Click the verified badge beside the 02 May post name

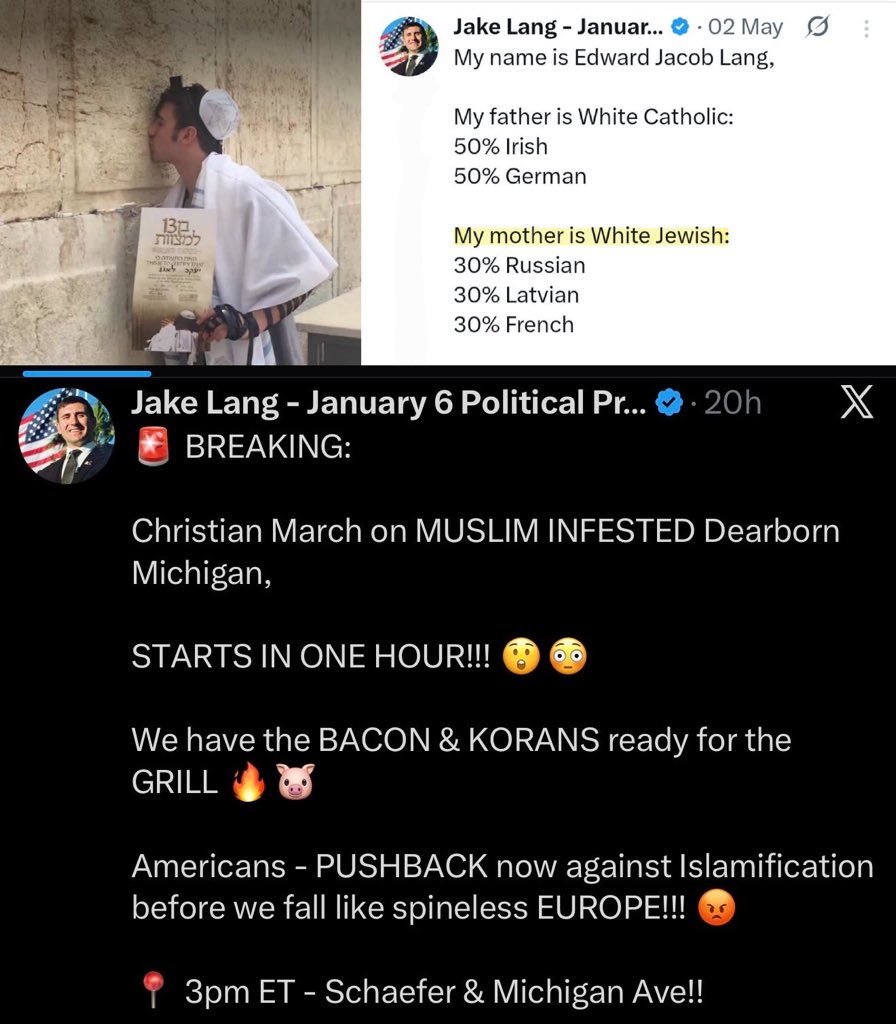point(680,27)
